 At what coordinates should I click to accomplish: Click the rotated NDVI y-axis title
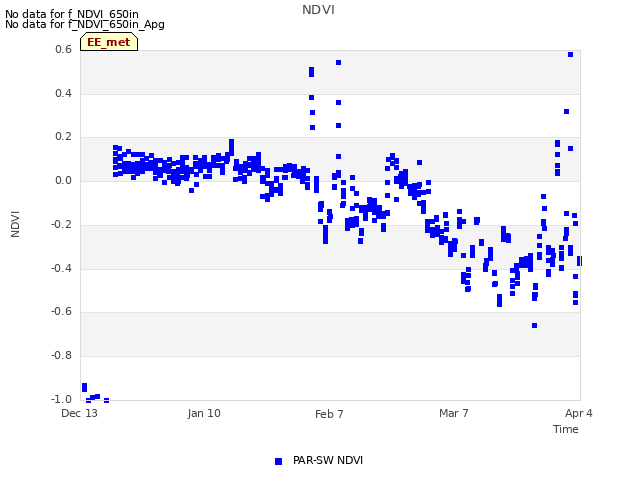[15, 224]
